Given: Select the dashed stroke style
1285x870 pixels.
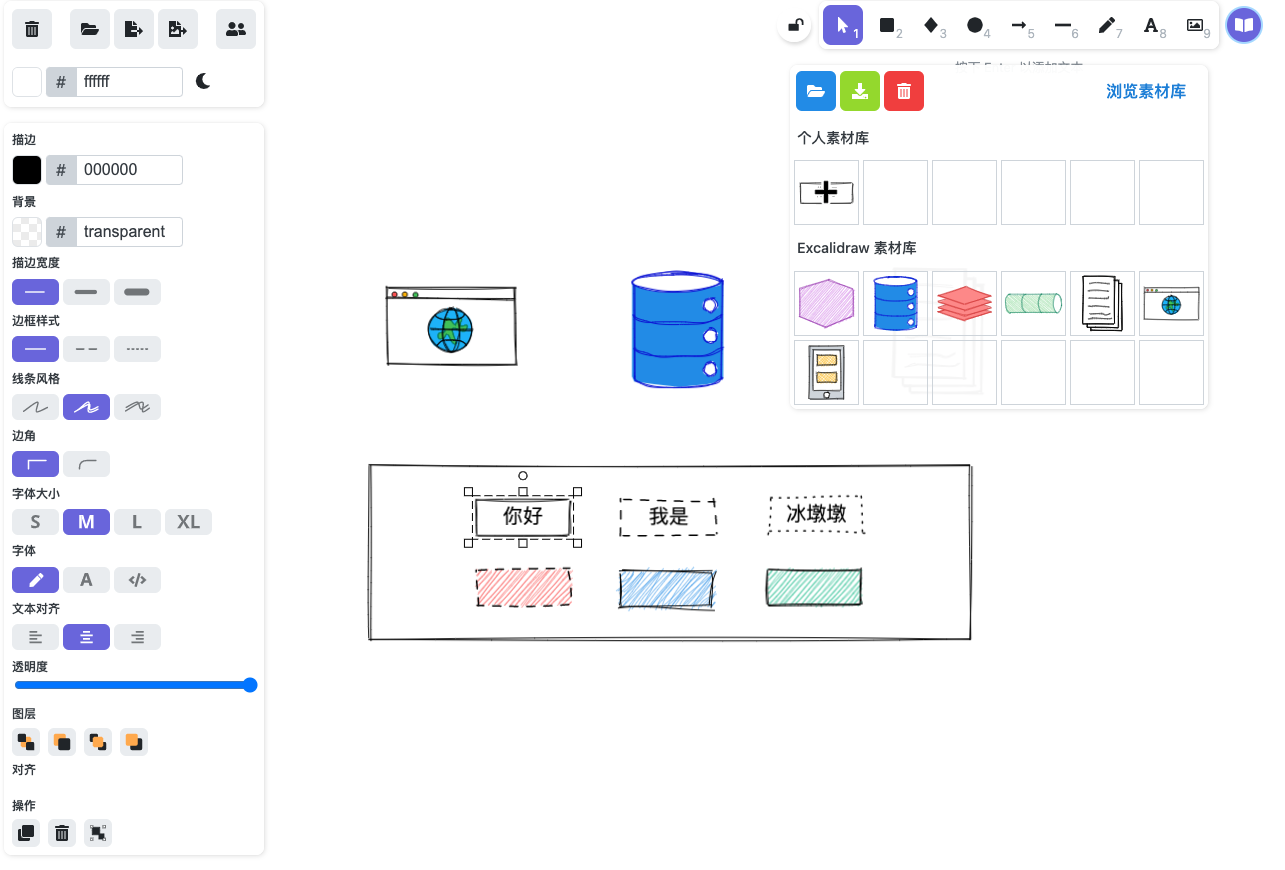Looking at the screenshot, I should (x=86, y=349).
